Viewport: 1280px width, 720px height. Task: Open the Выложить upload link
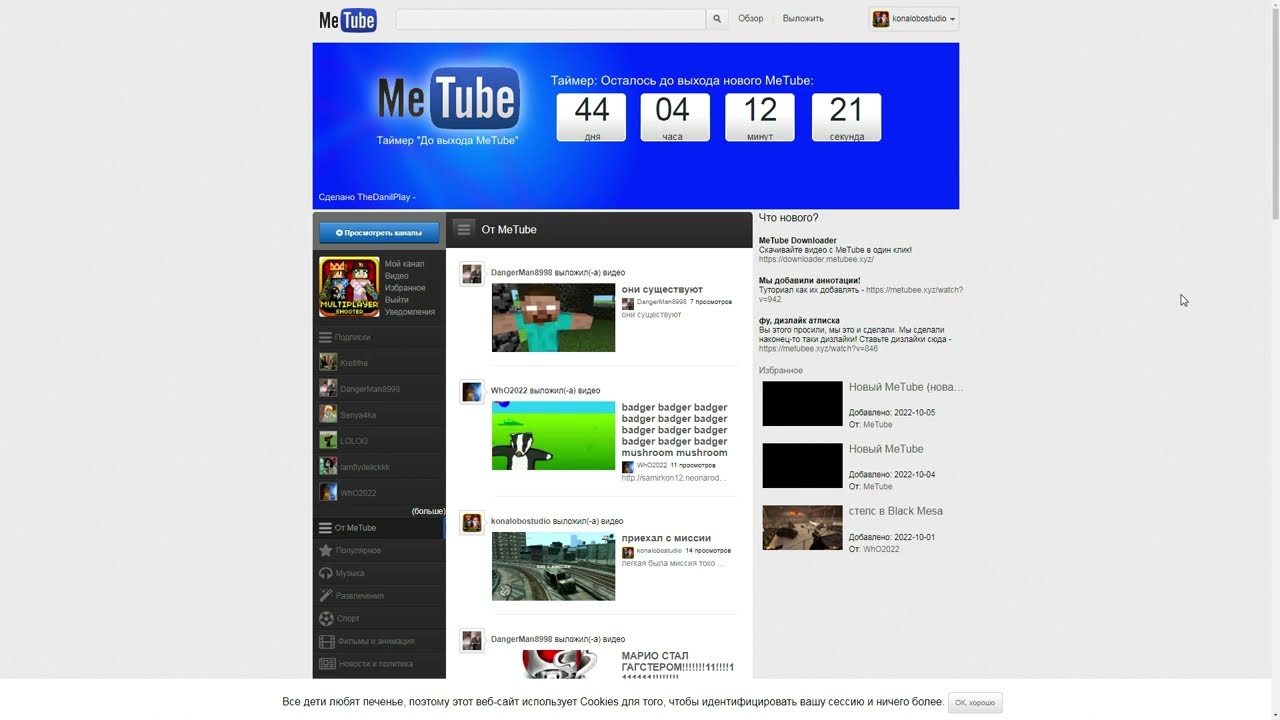pyautogui.click(x=803, y=19)
